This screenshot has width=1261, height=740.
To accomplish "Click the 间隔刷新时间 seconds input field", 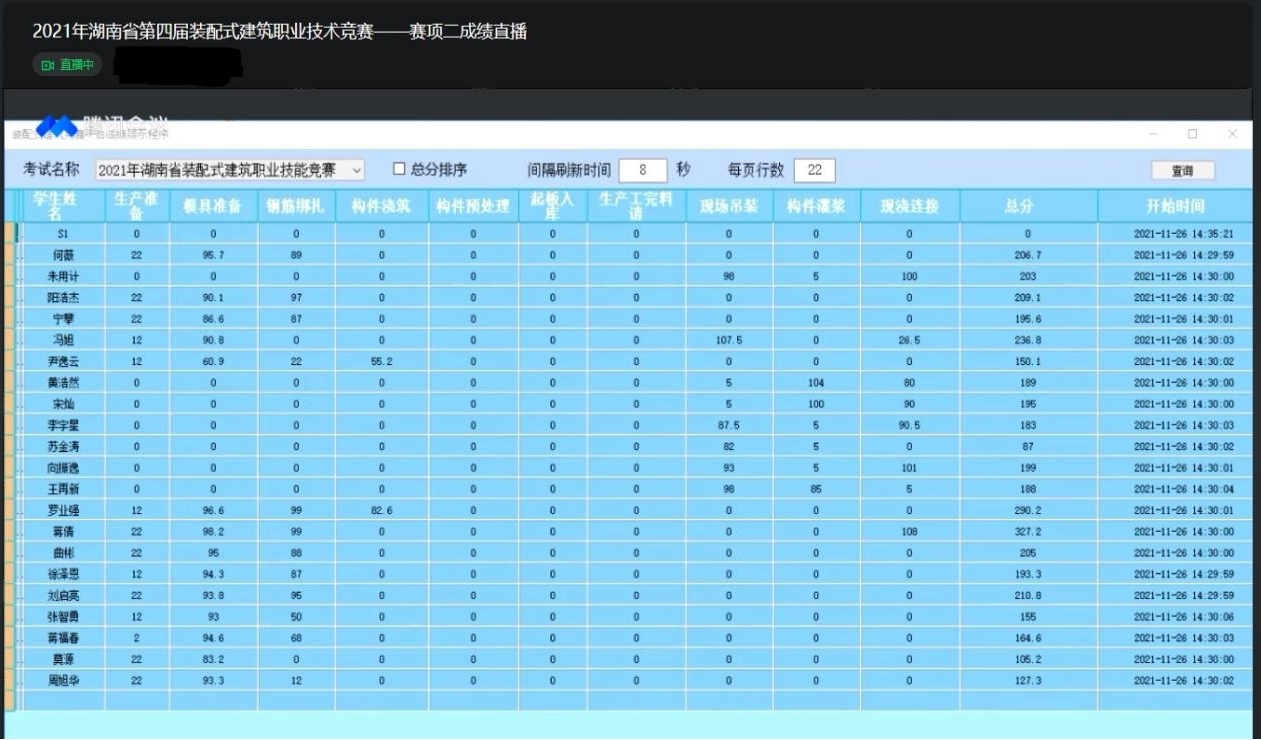I will point(642,170).
